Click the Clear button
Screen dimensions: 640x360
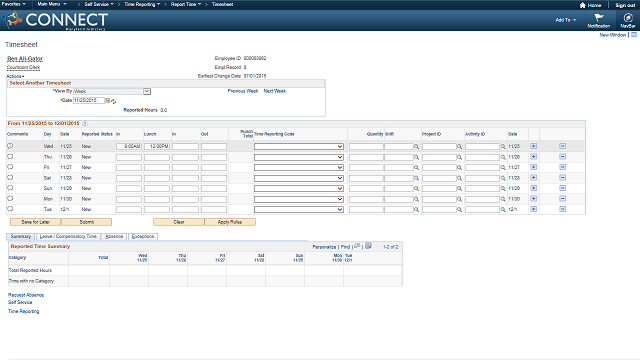[179, 222]
